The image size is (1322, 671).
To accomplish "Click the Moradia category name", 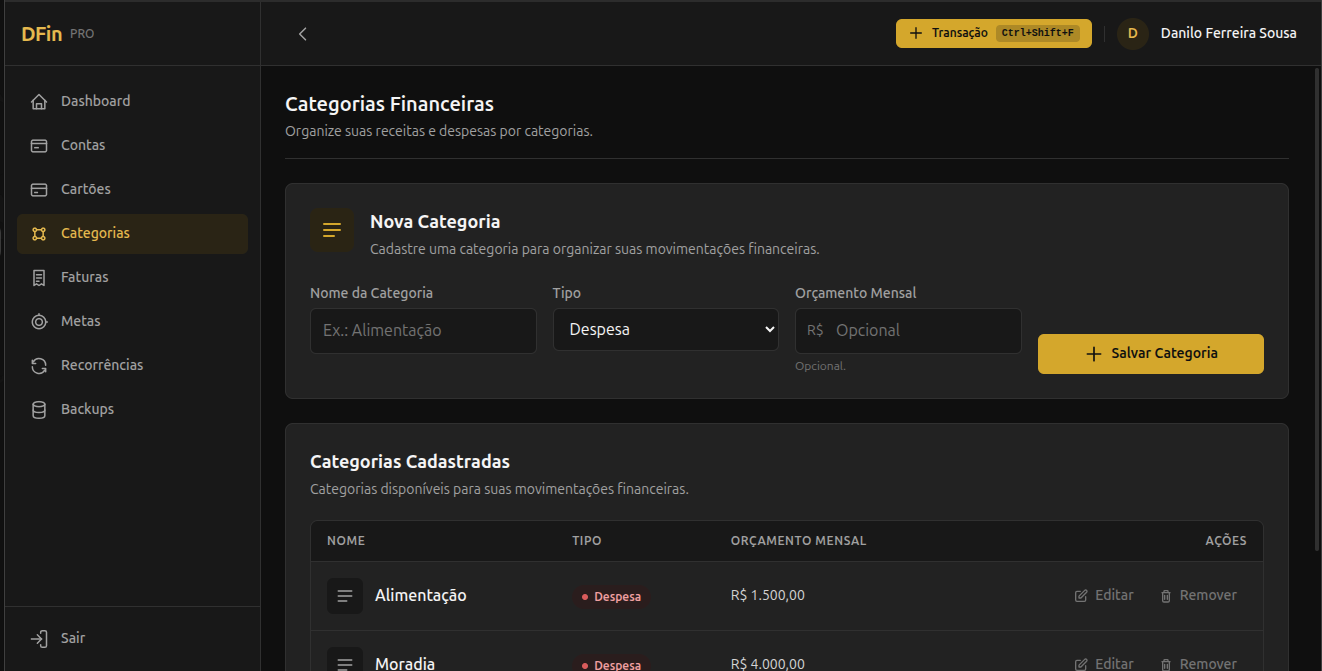I will (x=405, y=664).
